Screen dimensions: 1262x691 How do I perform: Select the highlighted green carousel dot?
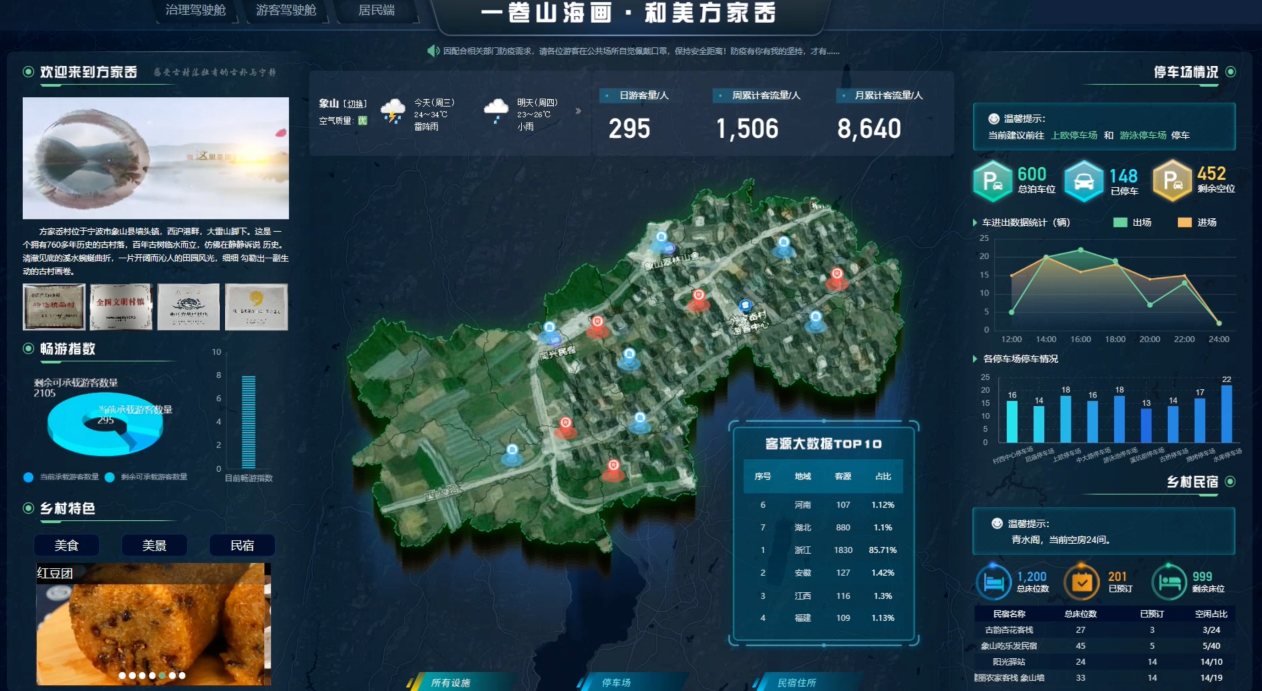161,676
